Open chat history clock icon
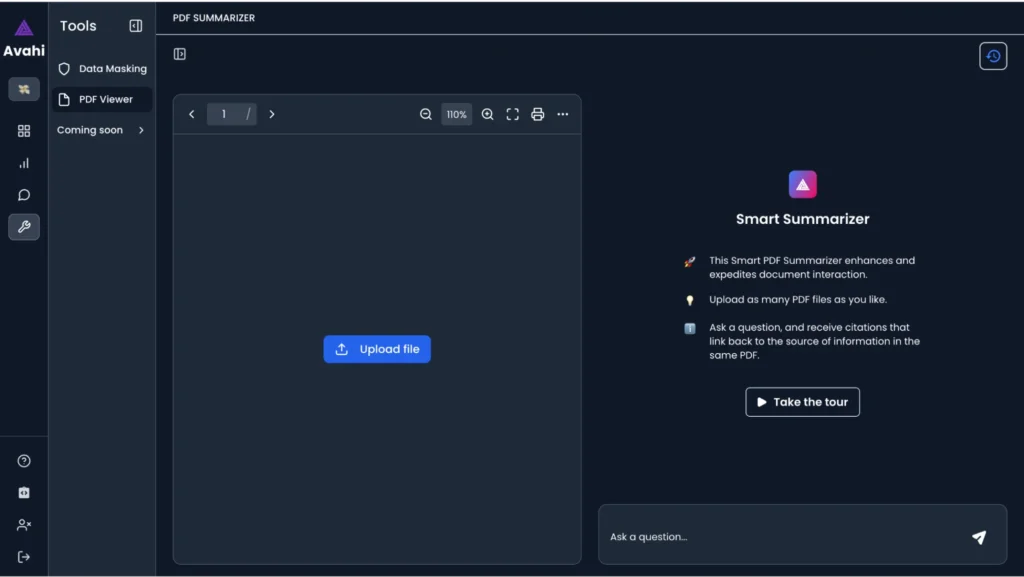This screenshot has width=1024, height=577. pos(993,56)
